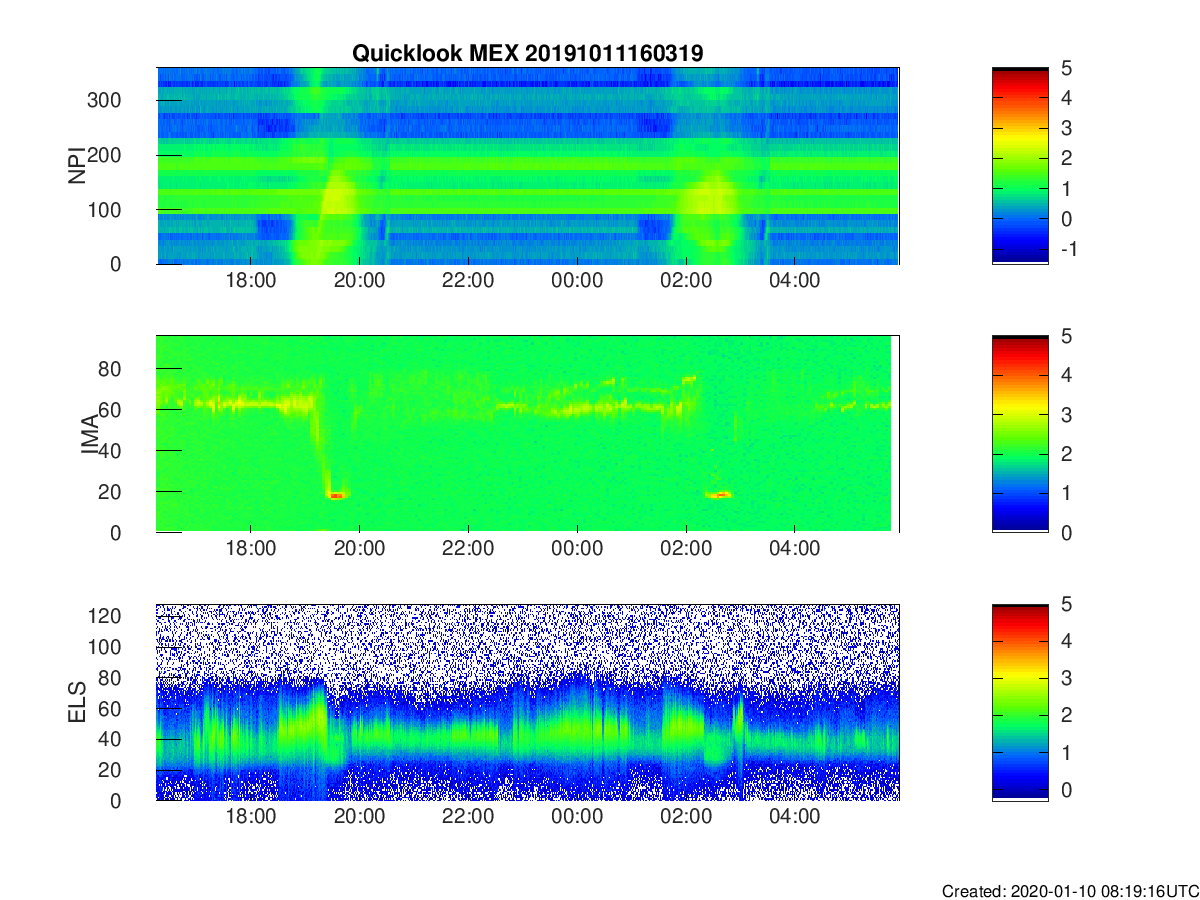Click the 18:00 tick label of the NPI panel
This screenshot has height=900, width=1200.
click(251, 281)
